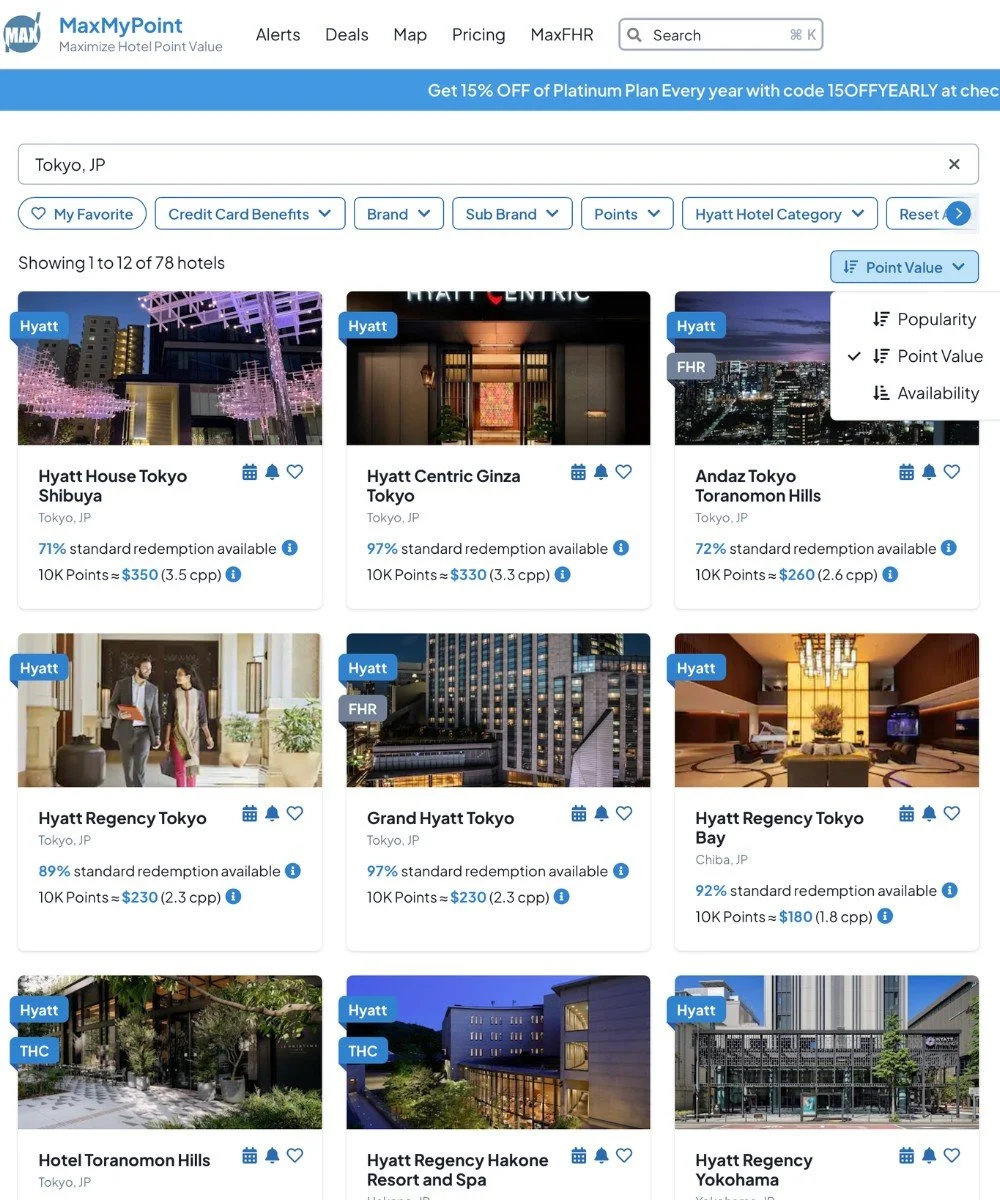
Task: Set alert bell for Hotel Toranomon Hills
Action: click(x=272, y=1156)
